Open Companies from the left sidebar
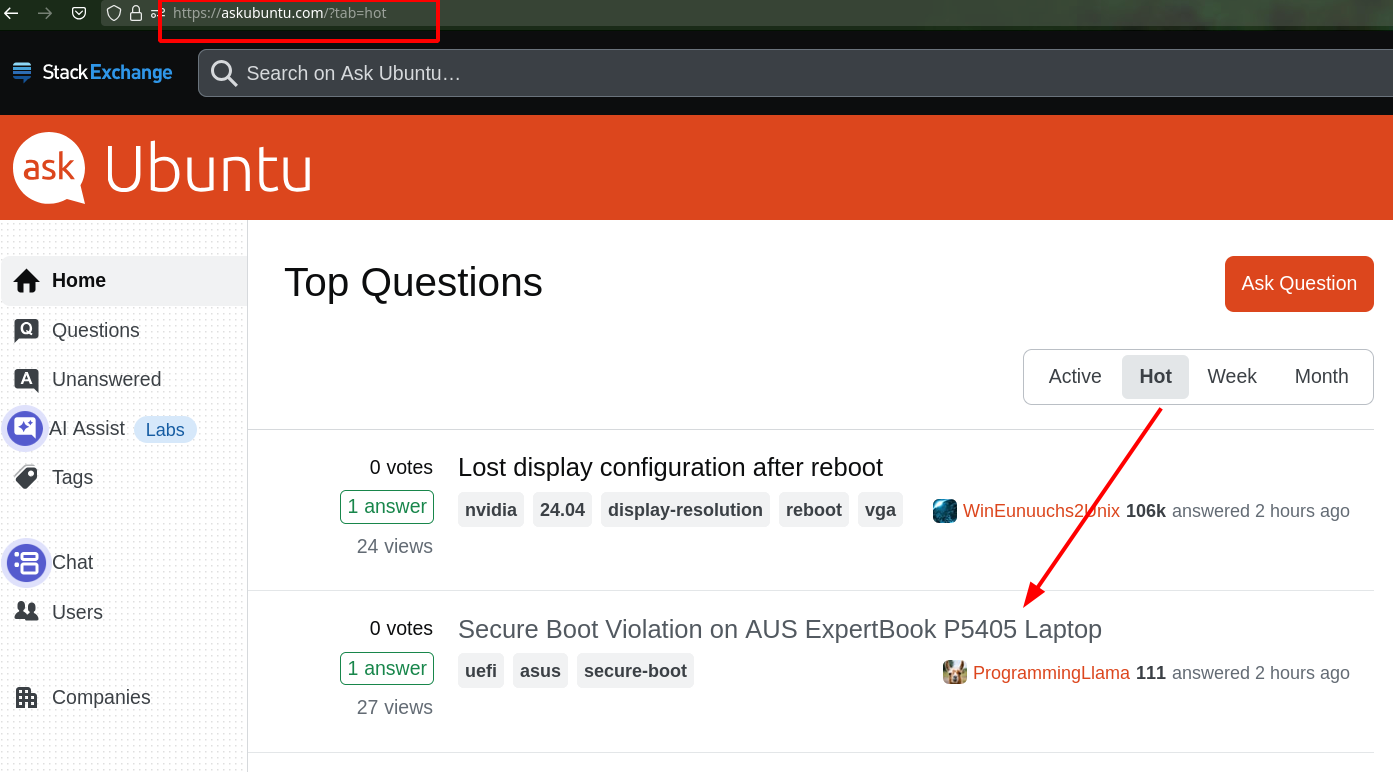The width and height of the screenshot is (1393, 772). tap(101, 697)
